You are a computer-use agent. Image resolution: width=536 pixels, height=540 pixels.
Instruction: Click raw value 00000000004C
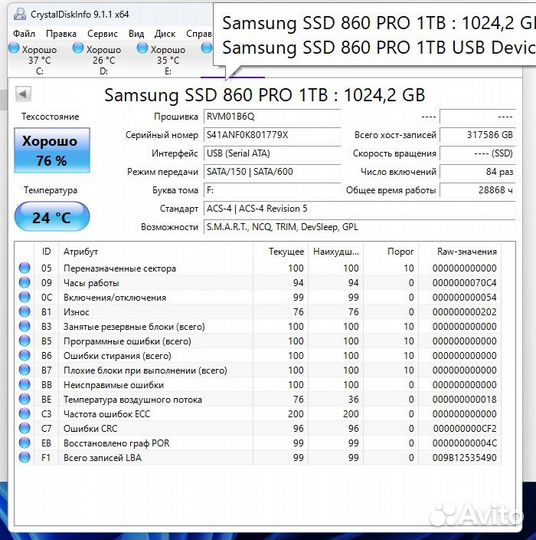point(464,443)
